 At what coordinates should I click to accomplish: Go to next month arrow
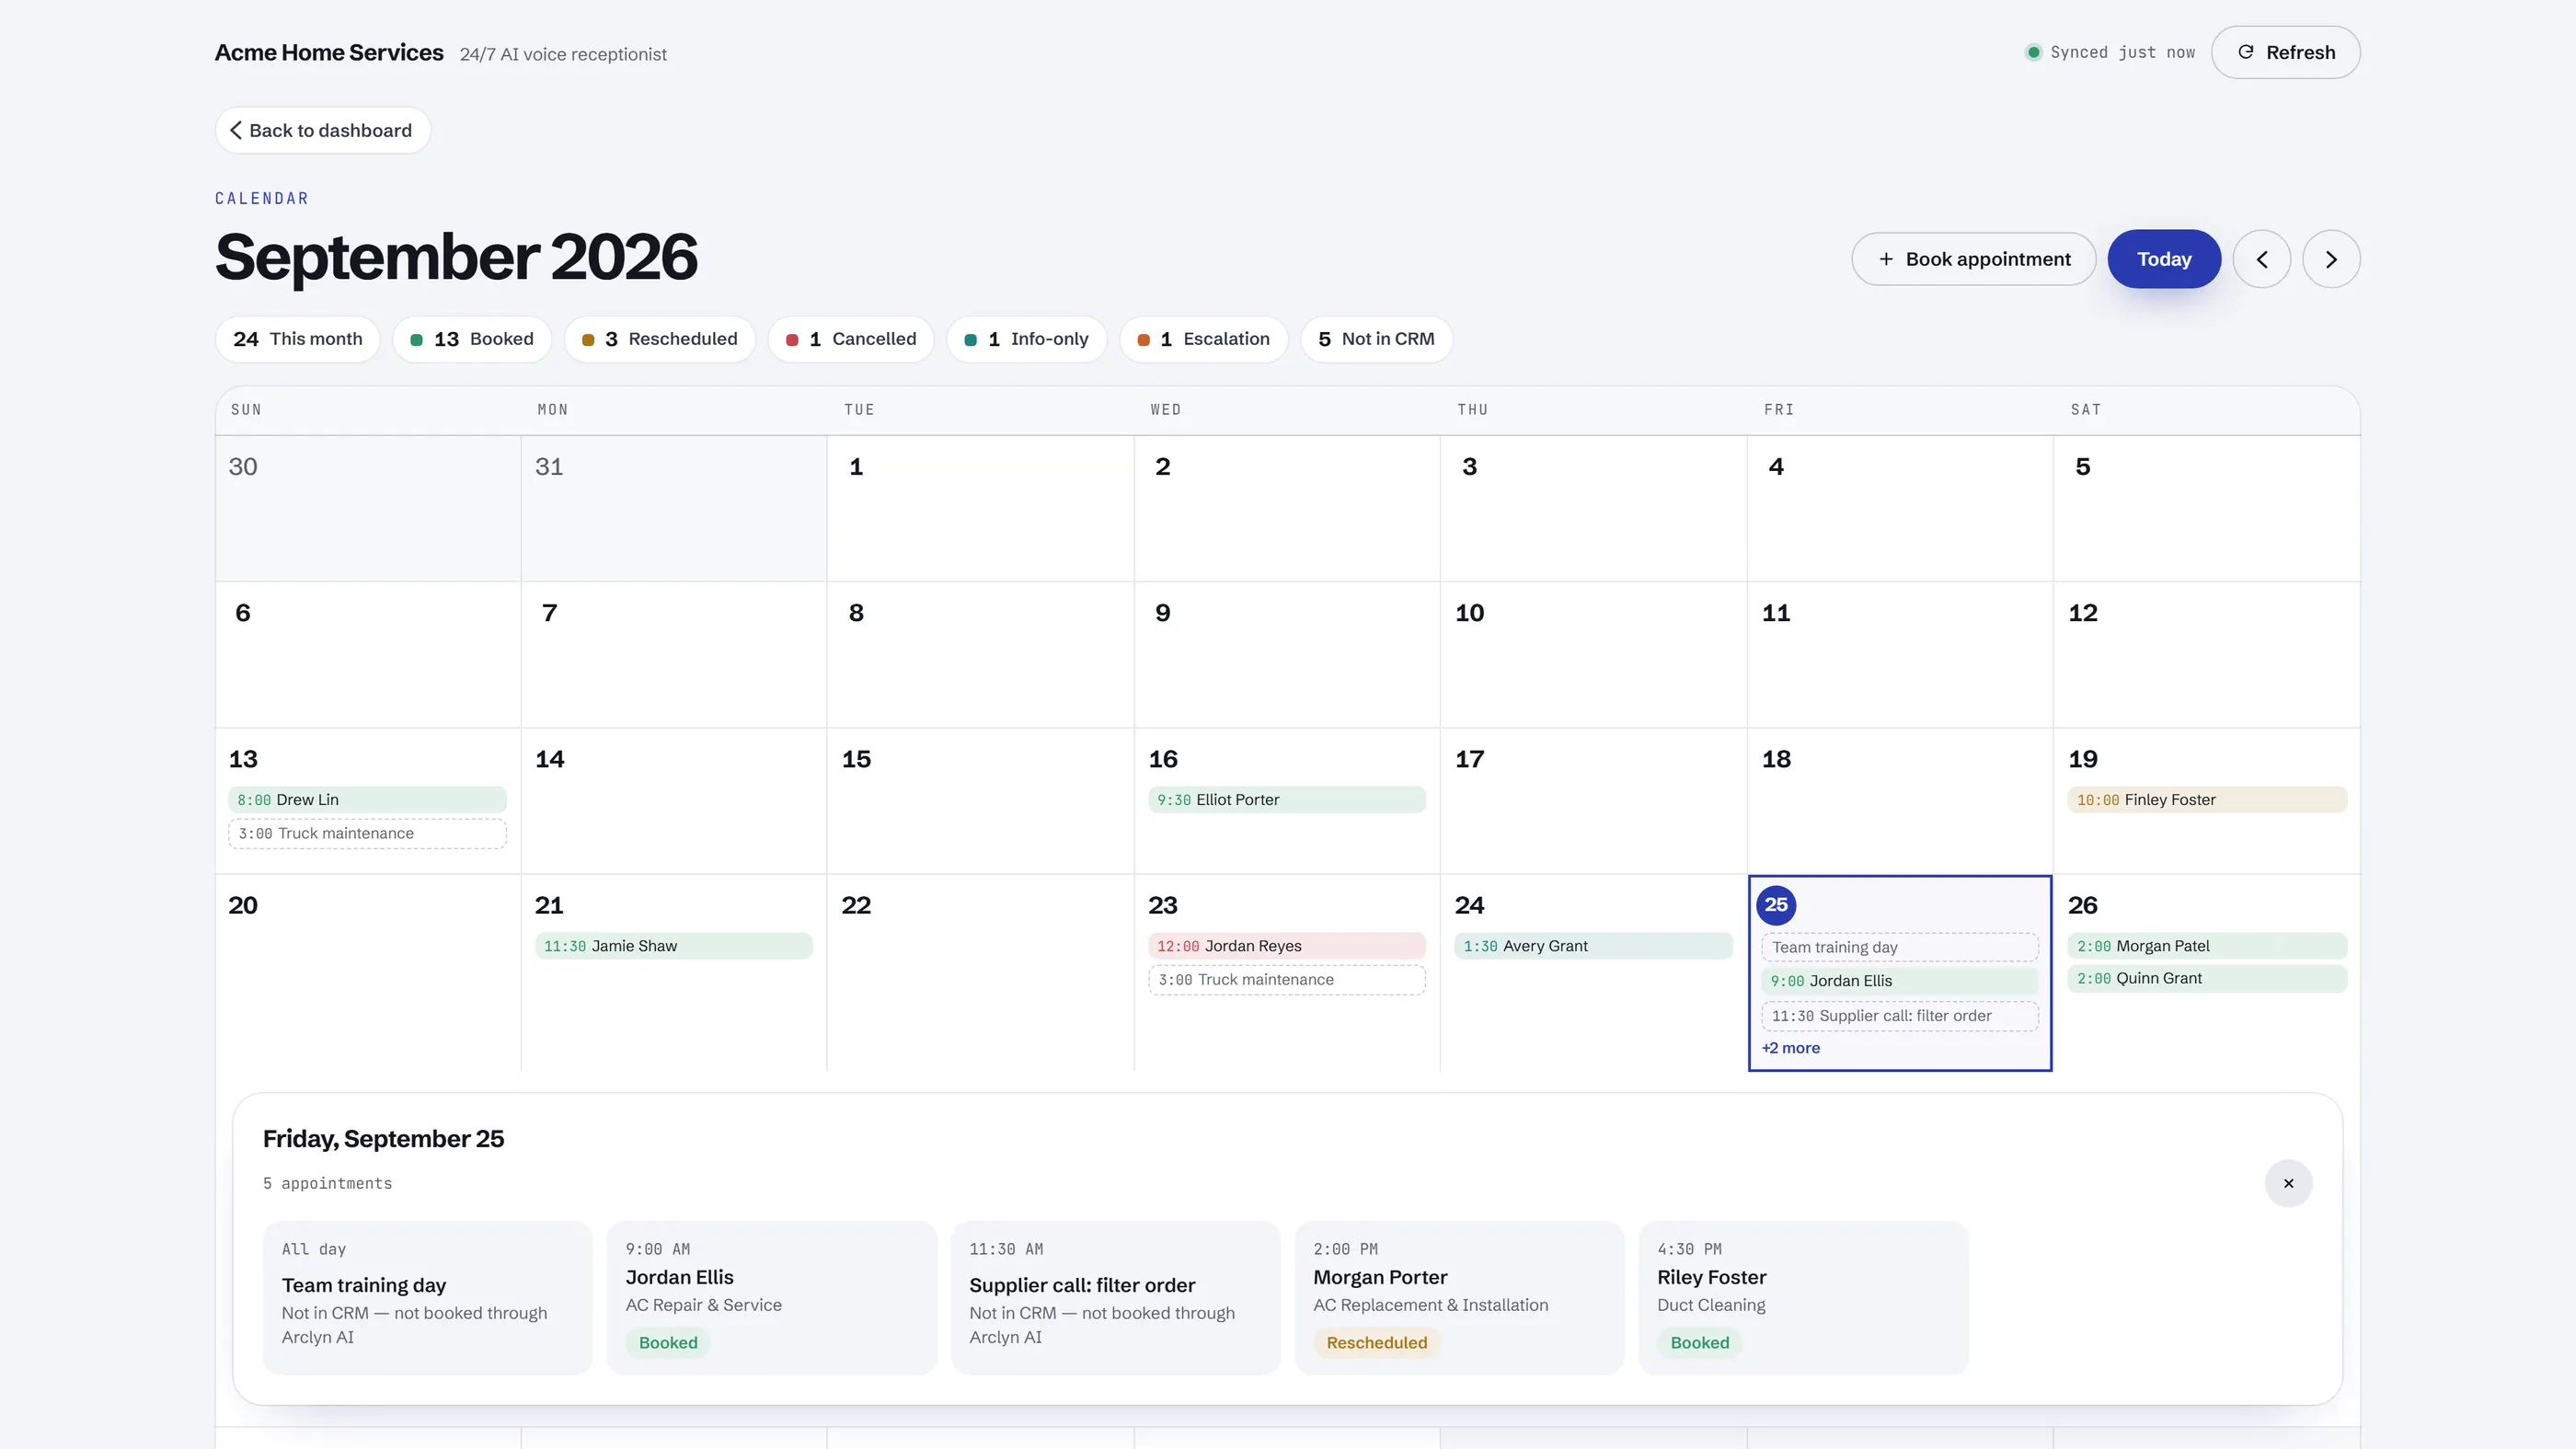[2331, 259]
